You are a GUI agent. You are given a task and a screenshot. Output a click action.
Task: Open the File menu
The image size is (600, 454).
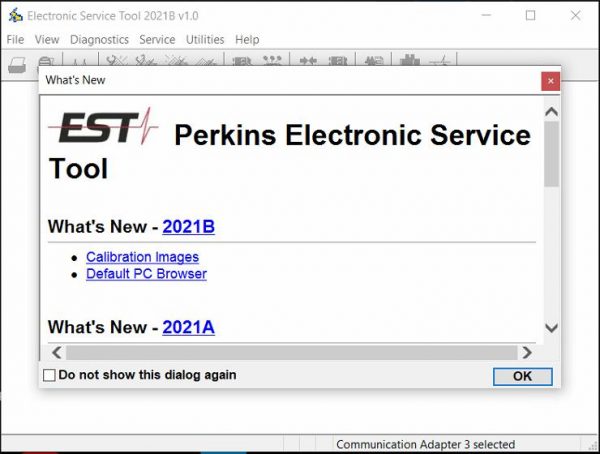click(15, 40)
